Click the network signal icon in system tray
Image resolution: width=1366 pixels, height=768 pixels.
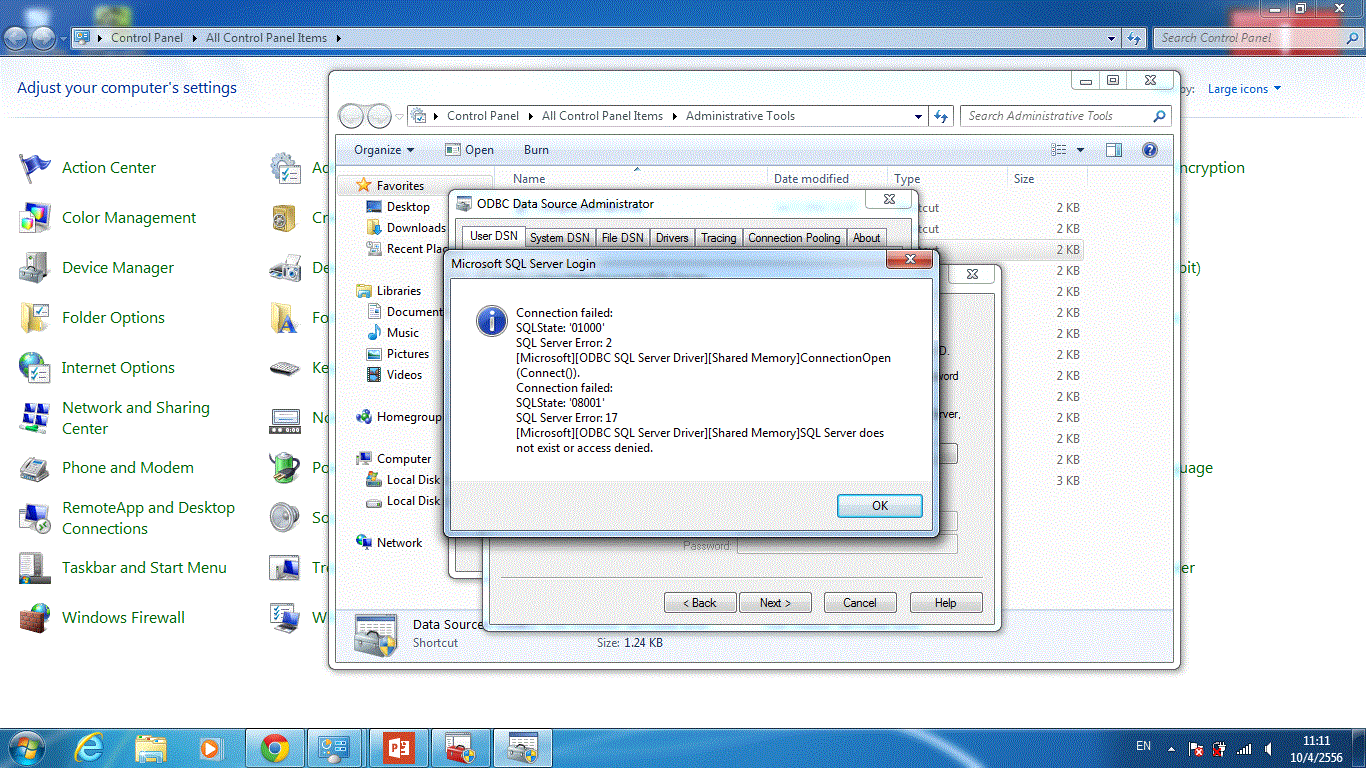(x=1244, y=748)
